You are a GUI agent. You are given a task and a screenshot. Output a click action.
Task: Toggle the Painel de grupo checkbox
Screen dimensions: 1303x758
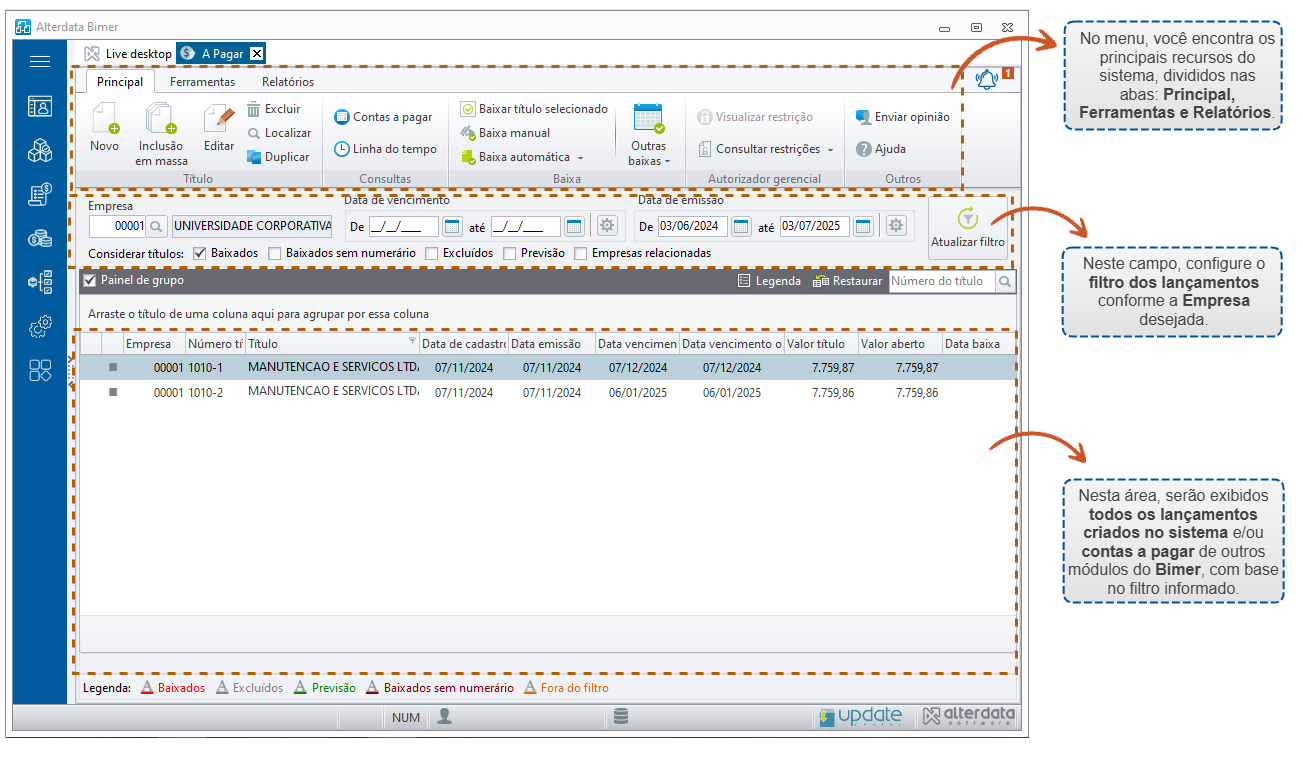pyautogui.click(x=90, y=281)
